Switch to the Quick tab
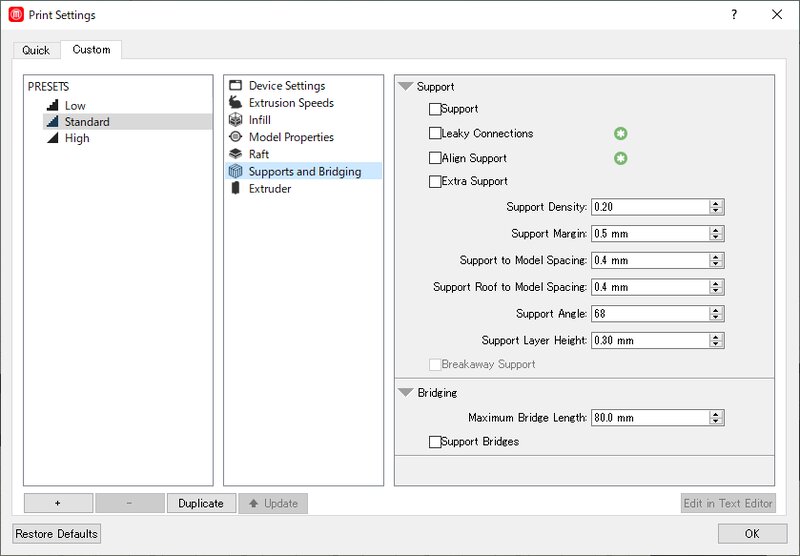This screenshot has height=556, width=800. pyautogui.click(x=36, y=50)
